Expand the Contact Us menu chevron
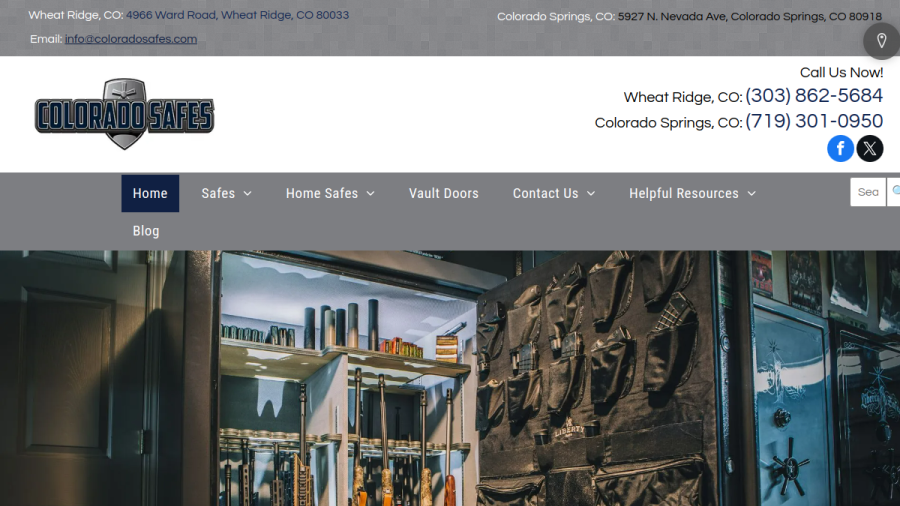 pos(591,194)
